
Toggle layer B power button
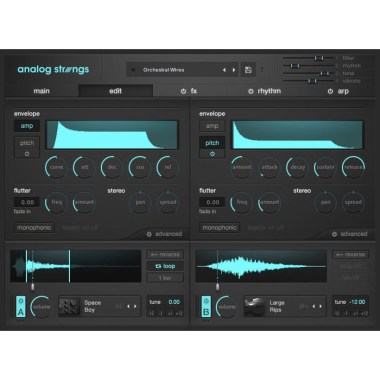(206, 301)
